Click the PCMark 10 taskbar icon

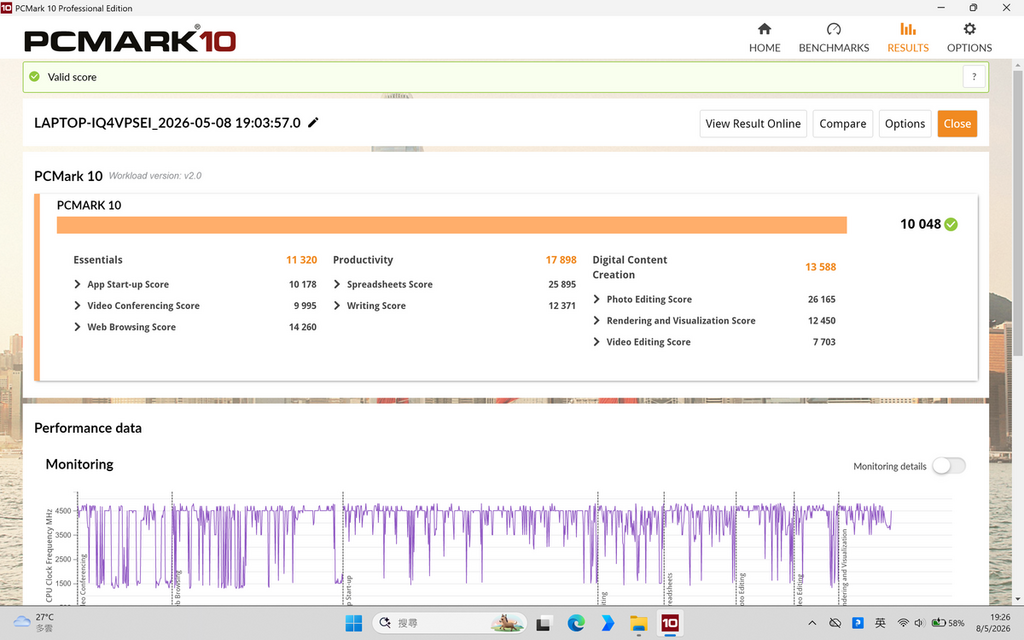pos(670,624)
